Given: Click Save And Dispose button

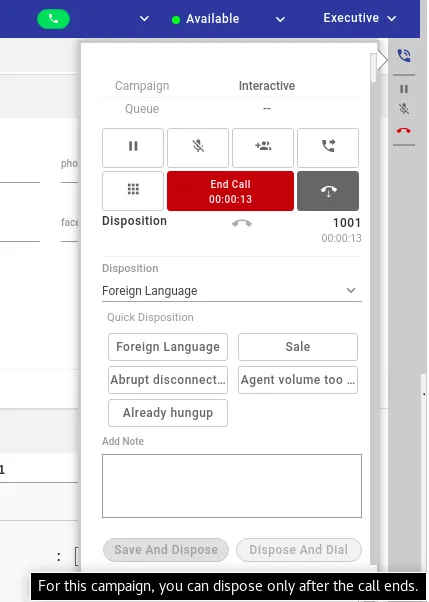Looking at the screenshot, I should tap(166, 550).
